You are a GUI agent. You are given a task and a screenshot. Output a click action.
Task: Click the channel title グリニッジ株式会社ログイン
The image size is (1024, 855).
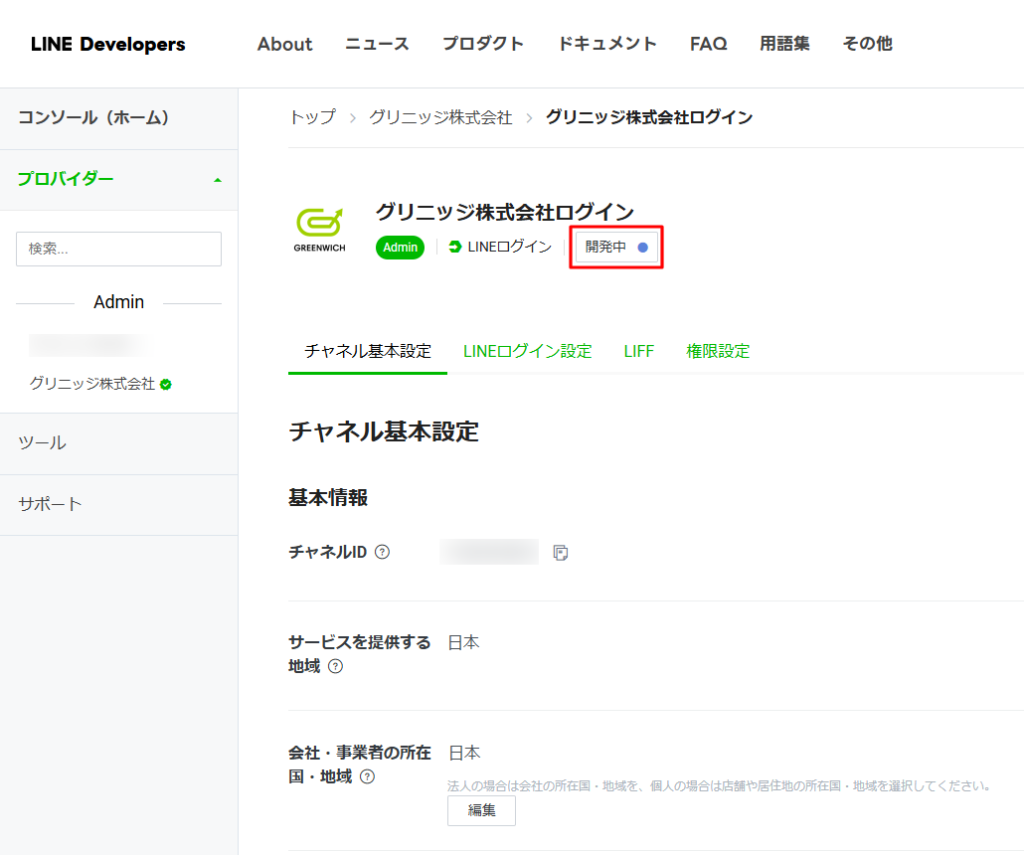(x=504, y=212)
